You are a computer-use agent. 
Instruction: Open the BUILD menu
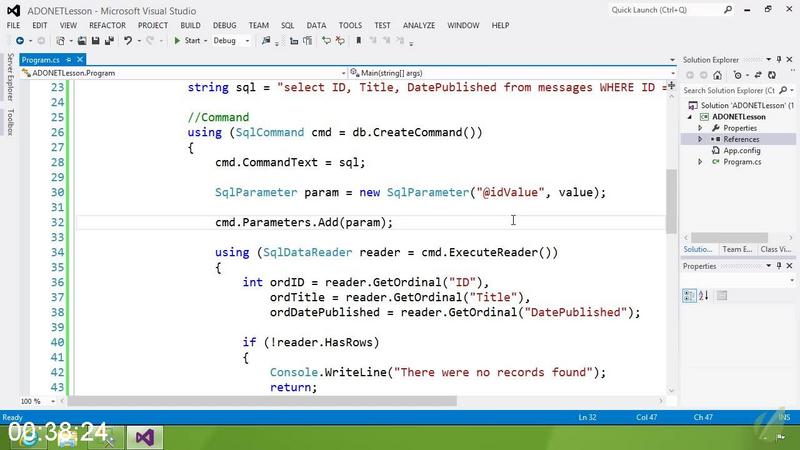(x=190, y=25)
